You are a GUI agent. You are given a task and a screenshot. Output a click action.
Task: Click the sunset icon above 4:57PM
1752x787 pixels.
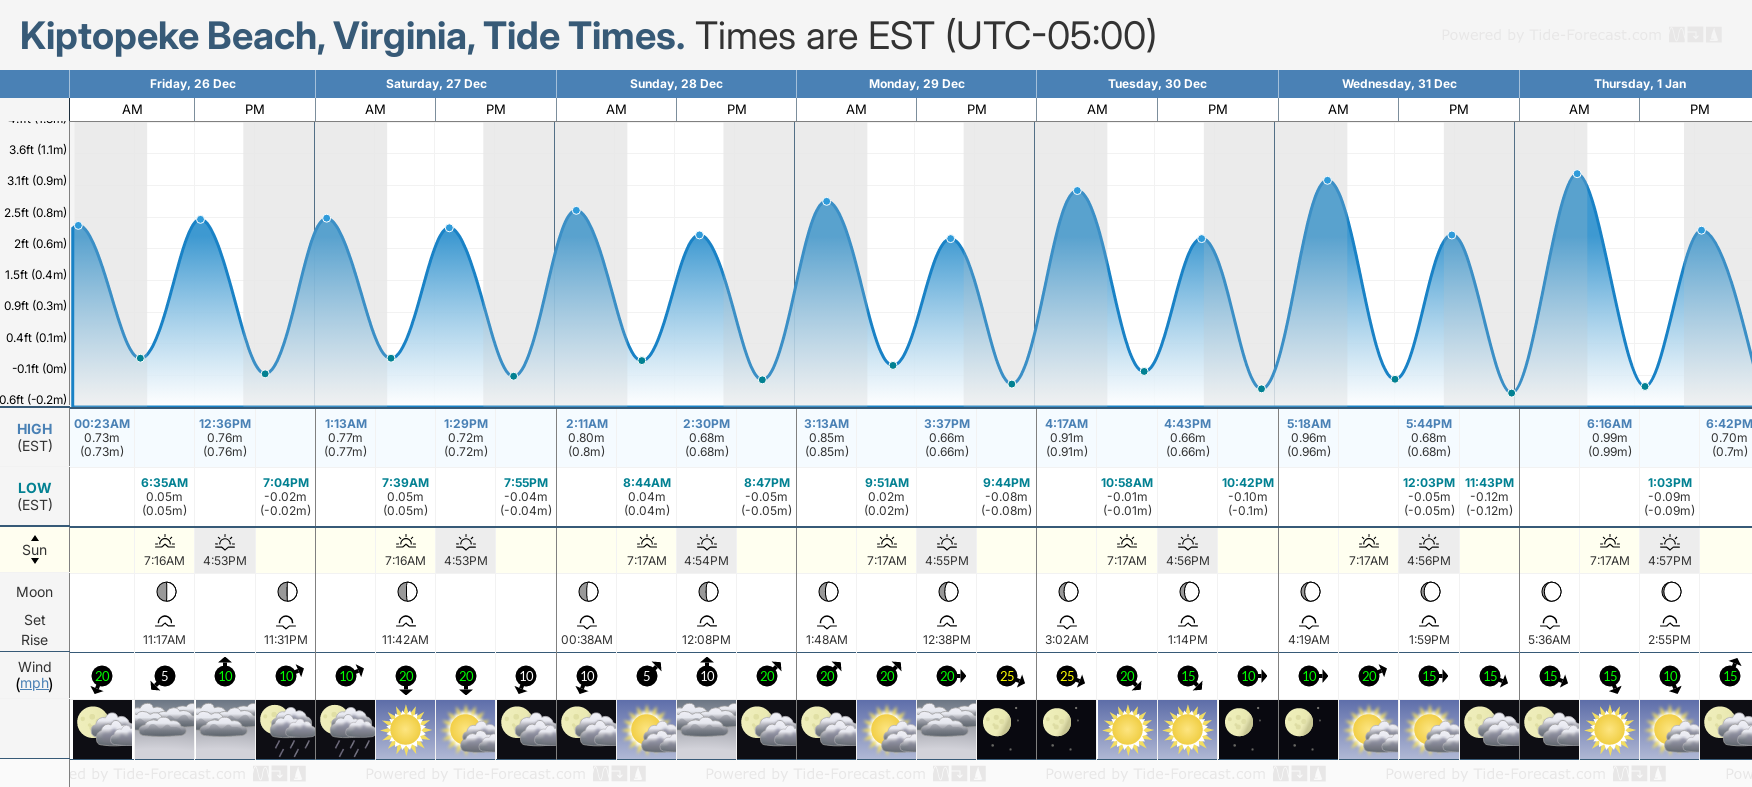point(1670,542)
